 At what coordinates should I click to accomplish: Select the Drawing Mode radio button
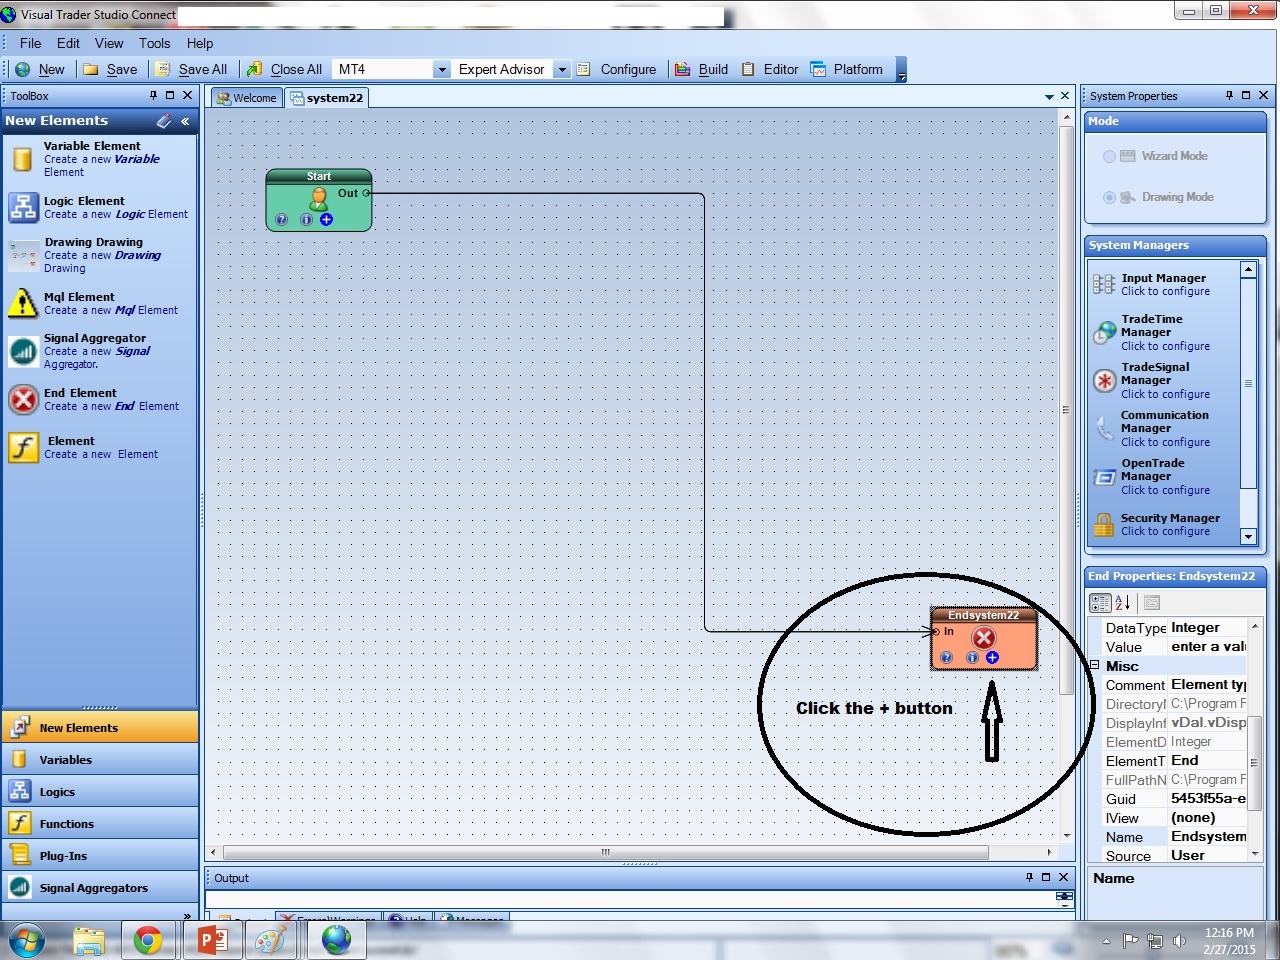pos(1109,197)
